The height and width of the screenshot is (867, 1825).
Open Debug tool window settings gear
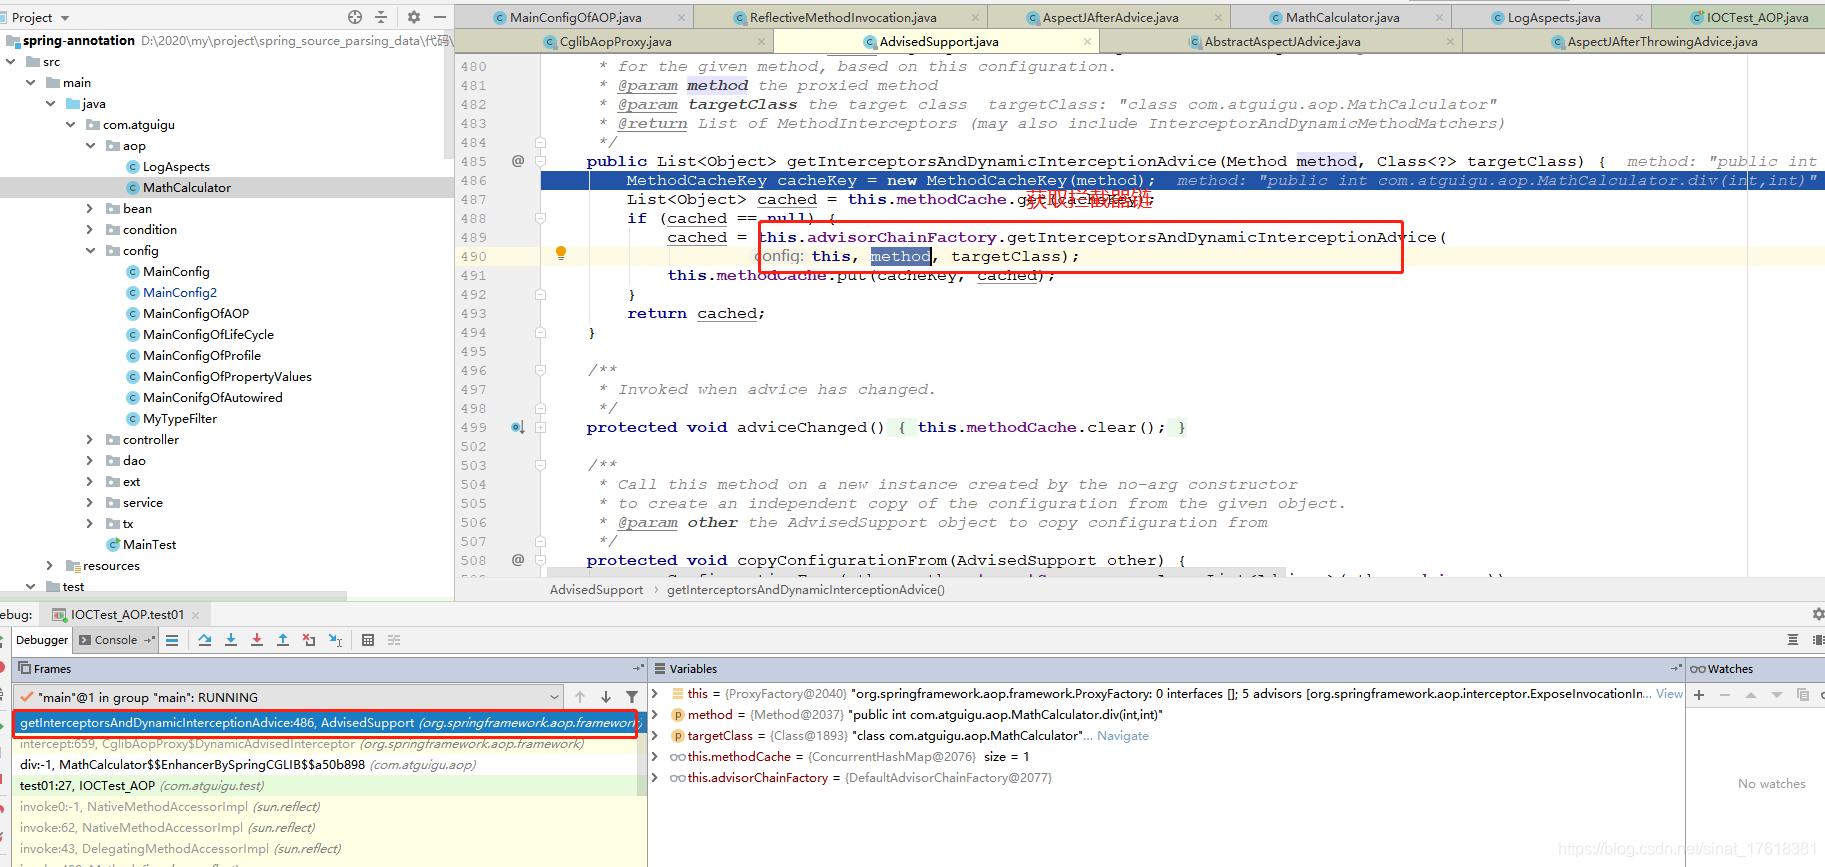click(1818, 614)
